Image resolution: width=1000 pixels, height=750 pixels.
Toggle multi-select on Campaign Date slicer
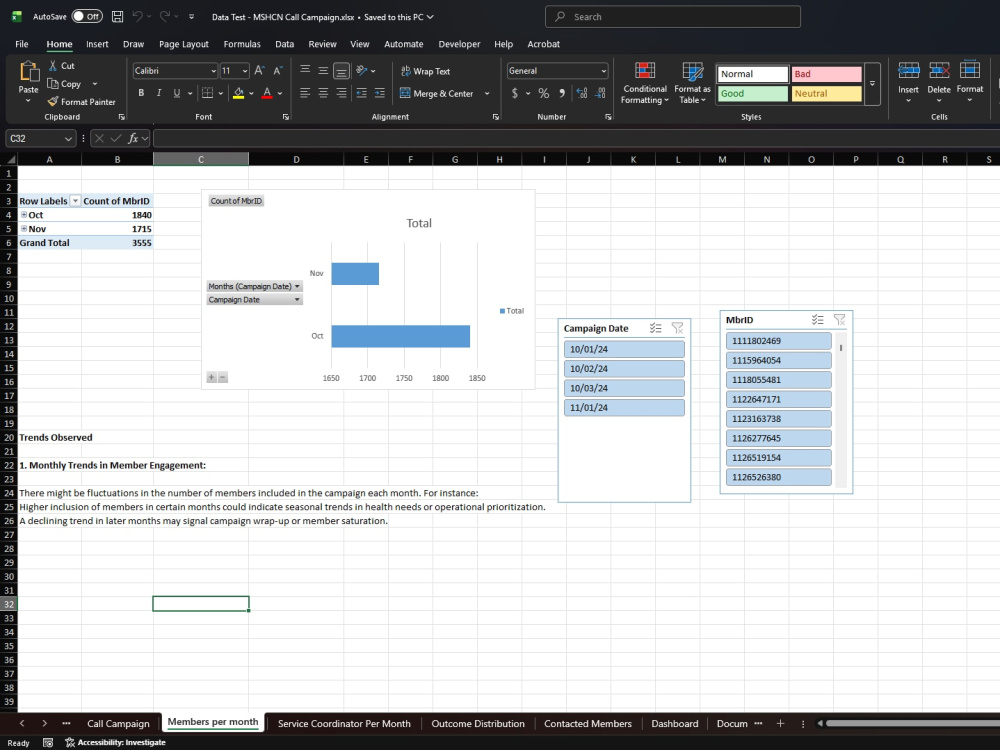[x=656, y=328]
